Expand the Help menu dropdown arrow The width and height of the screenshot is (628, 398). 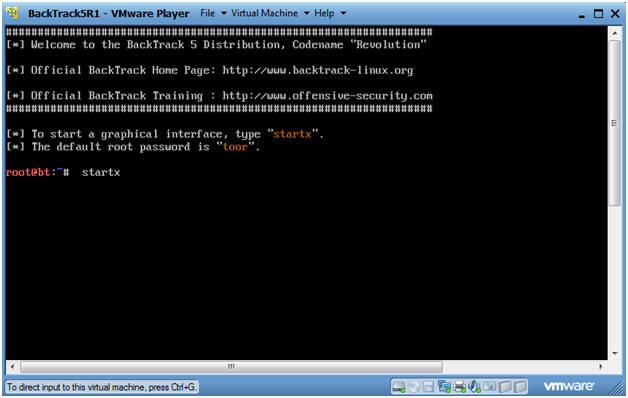(343, 13)
